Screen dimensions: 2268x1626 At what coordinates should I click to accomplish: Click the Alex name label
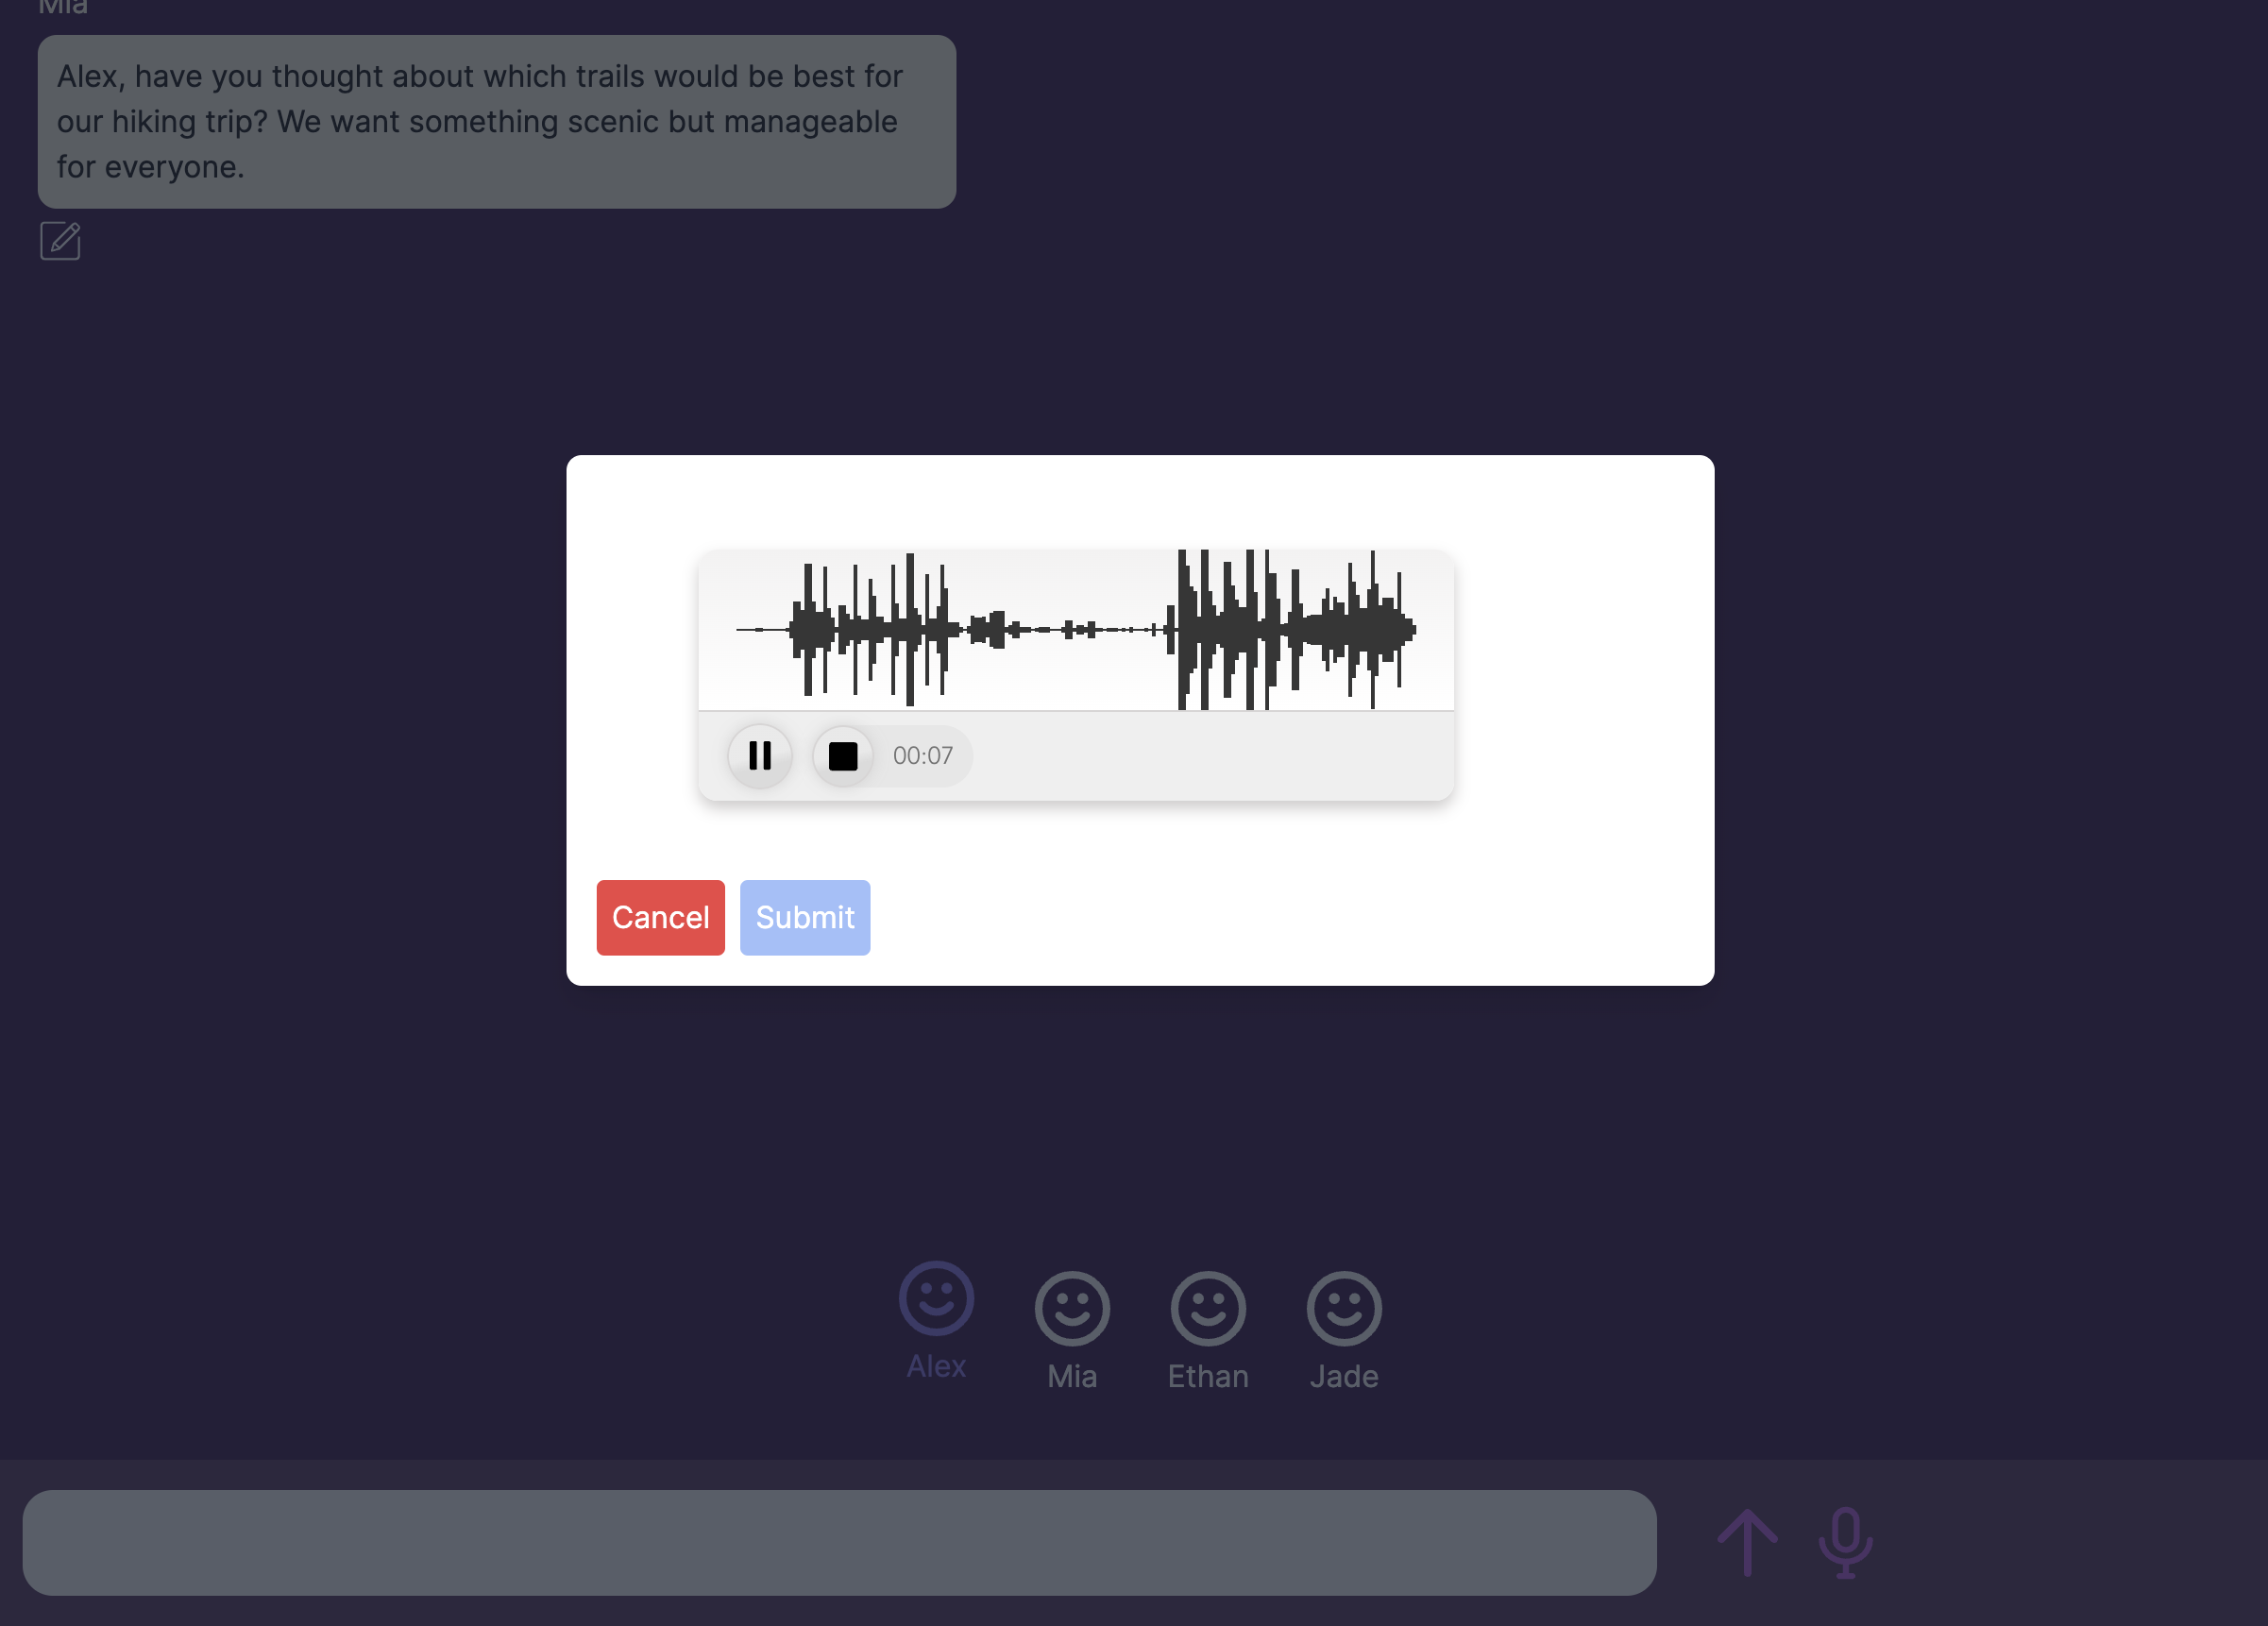point(936,1366)
